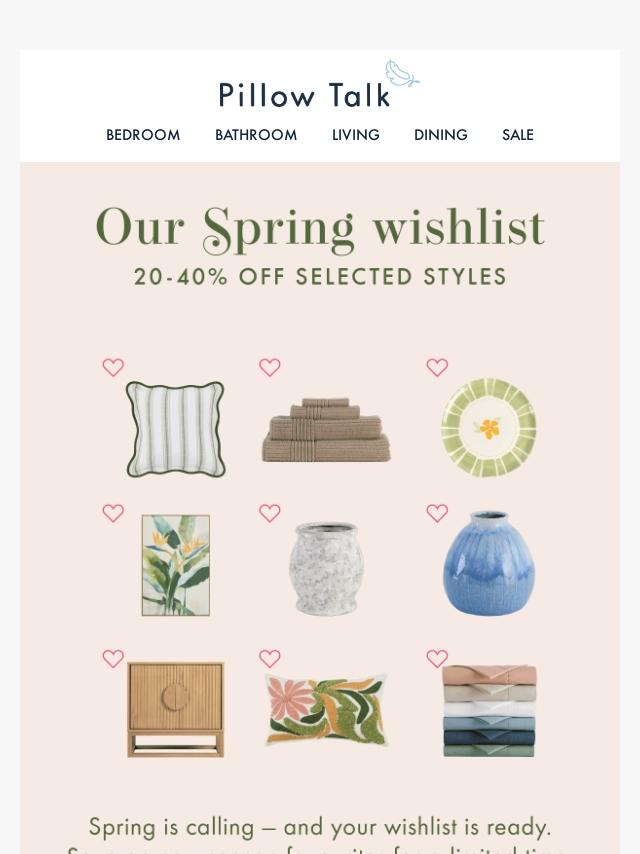
Task: Open the SALE link
Action: (x=518, y=135)
